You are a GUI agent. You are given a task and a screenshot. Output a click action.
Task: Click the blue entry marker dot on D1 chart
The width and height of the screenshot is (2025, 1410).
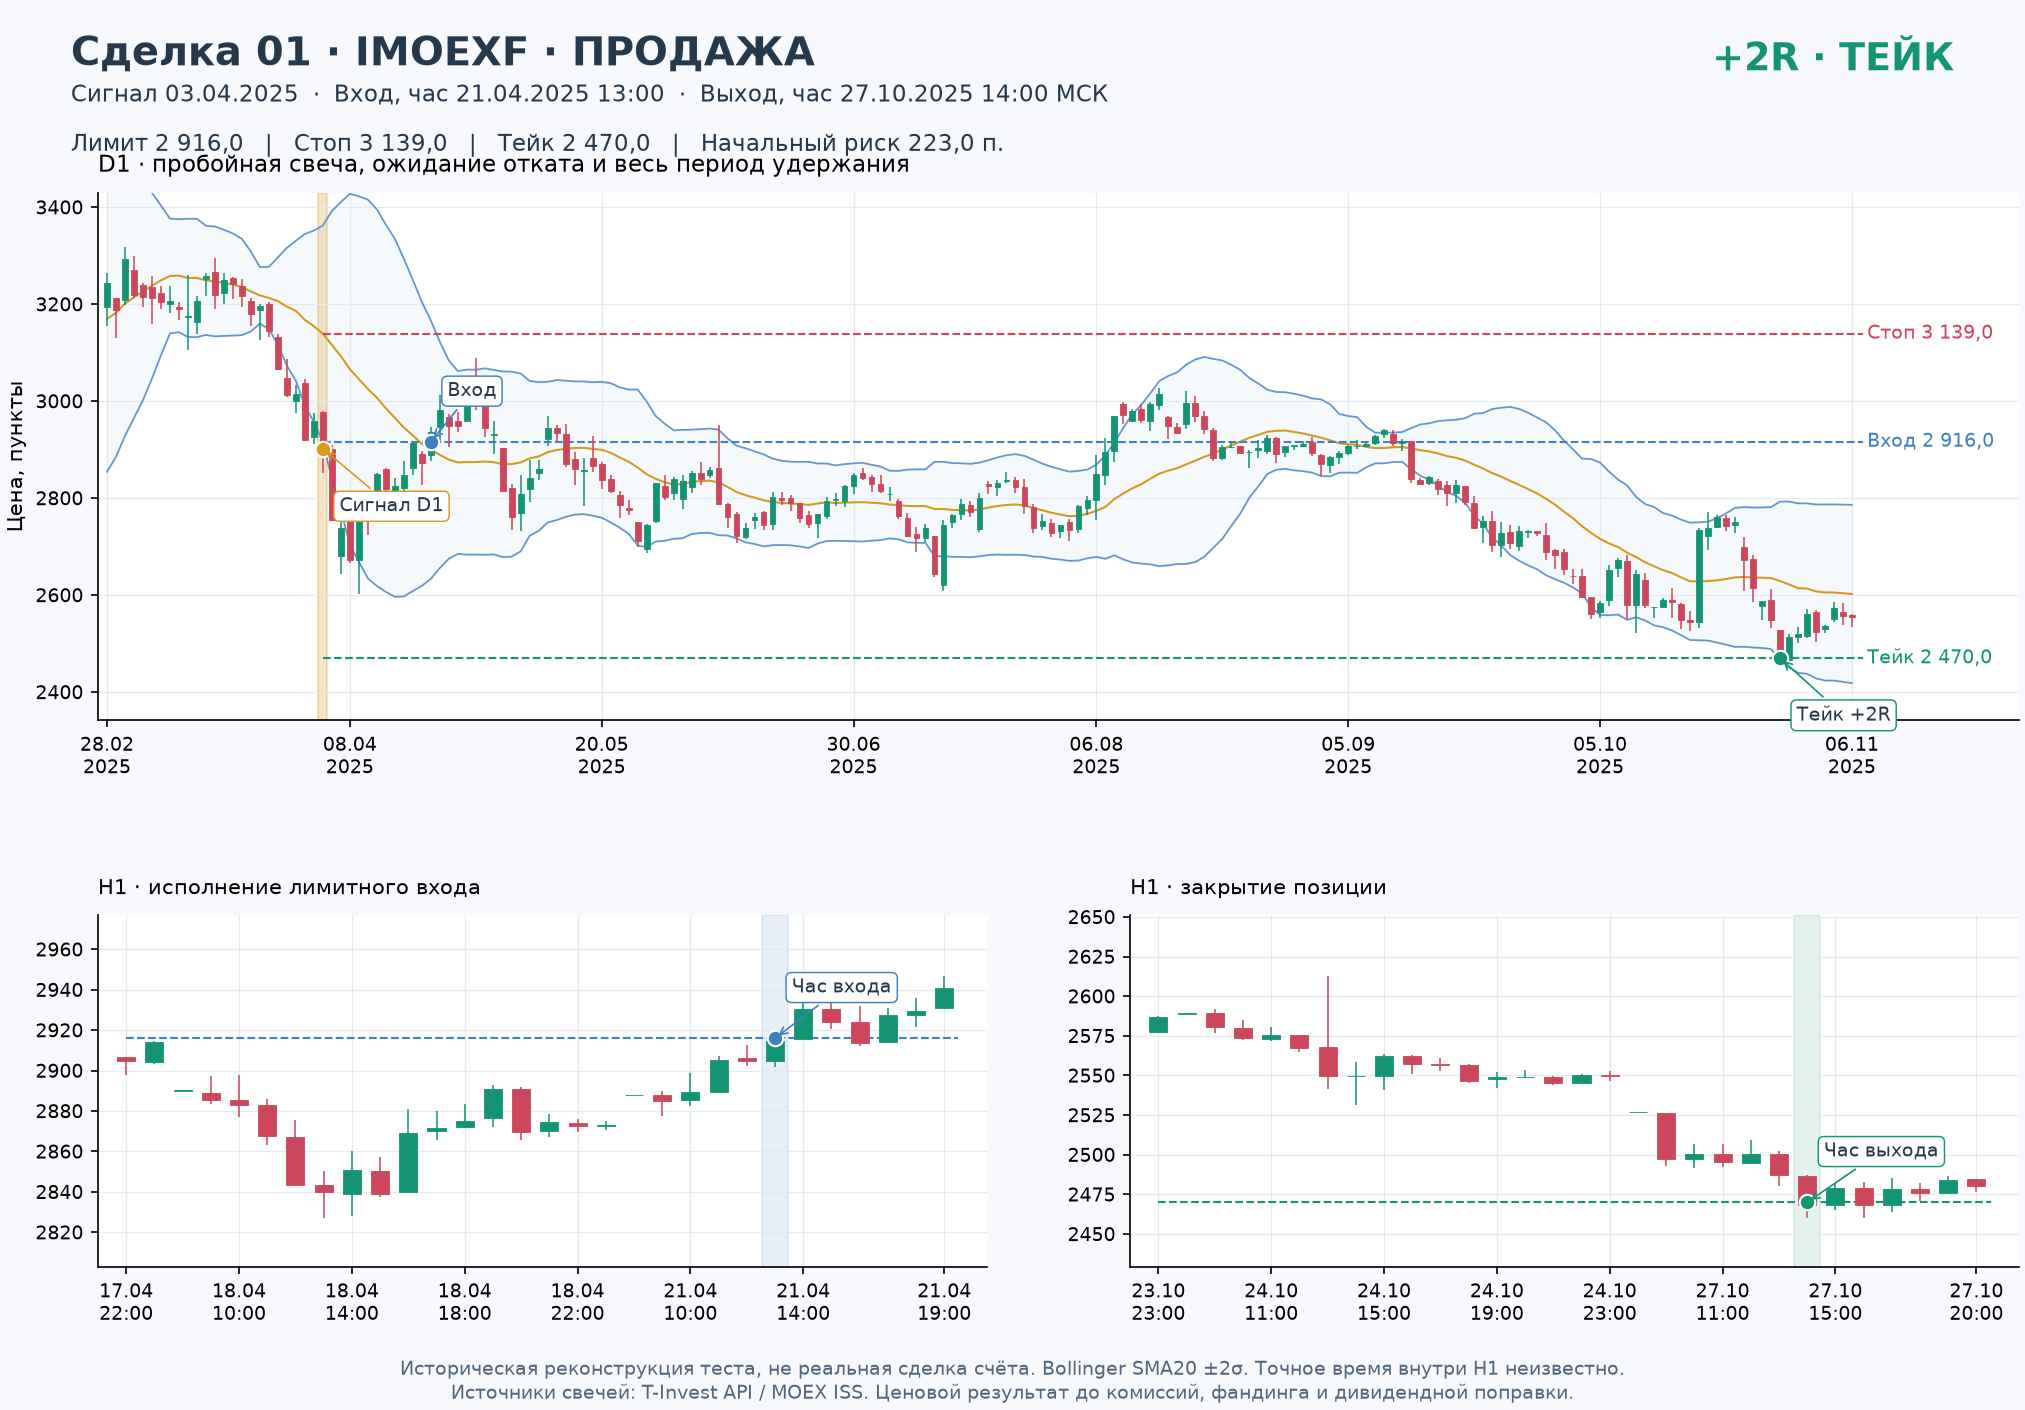(431, 442)
